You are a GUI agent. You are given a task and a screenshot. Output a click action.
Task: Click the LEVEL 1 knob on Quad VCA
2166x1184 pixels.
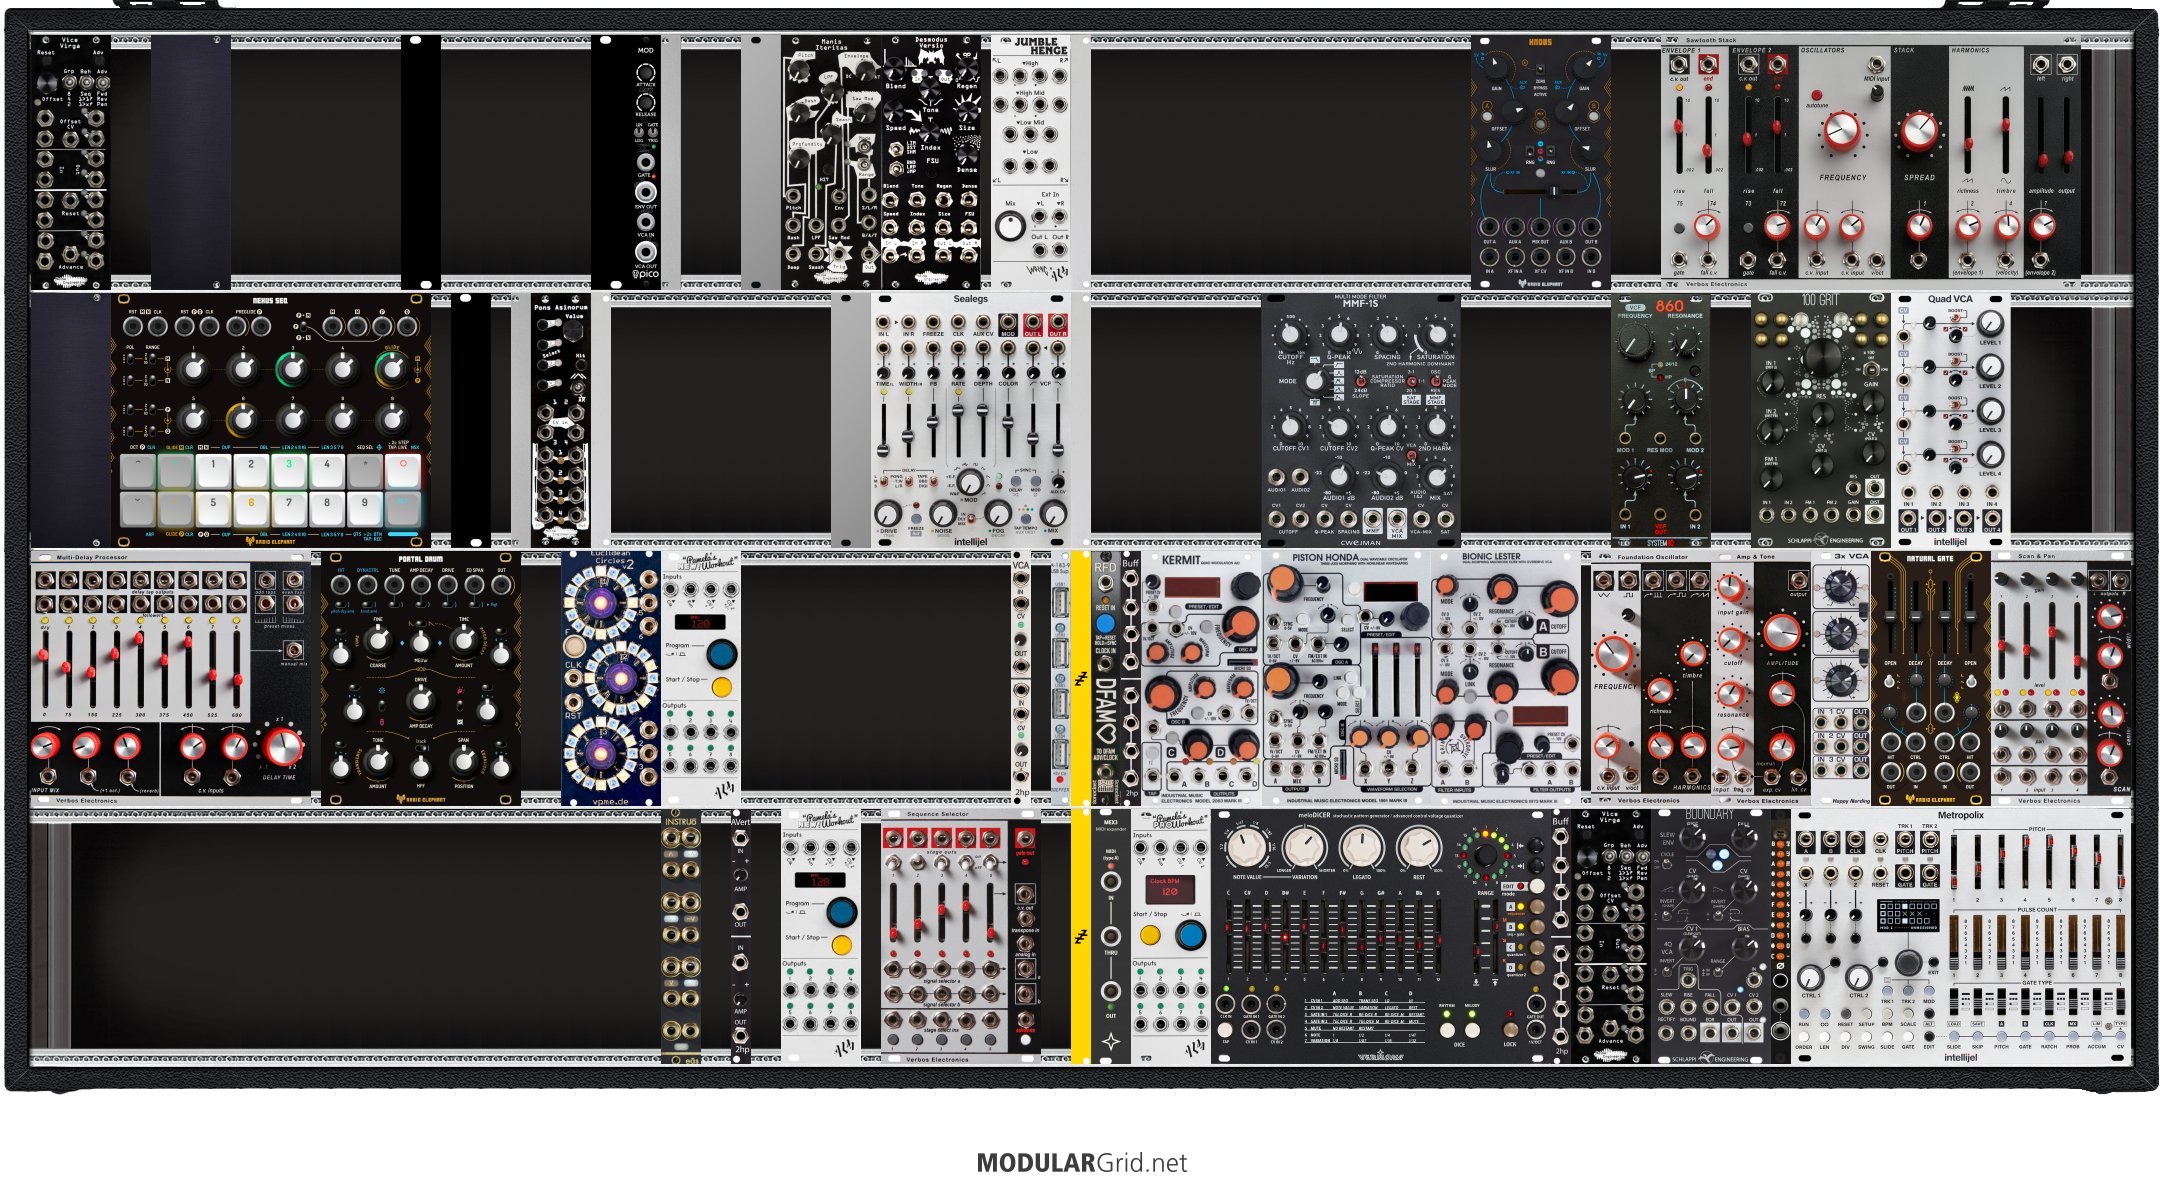pos(1990,323)
